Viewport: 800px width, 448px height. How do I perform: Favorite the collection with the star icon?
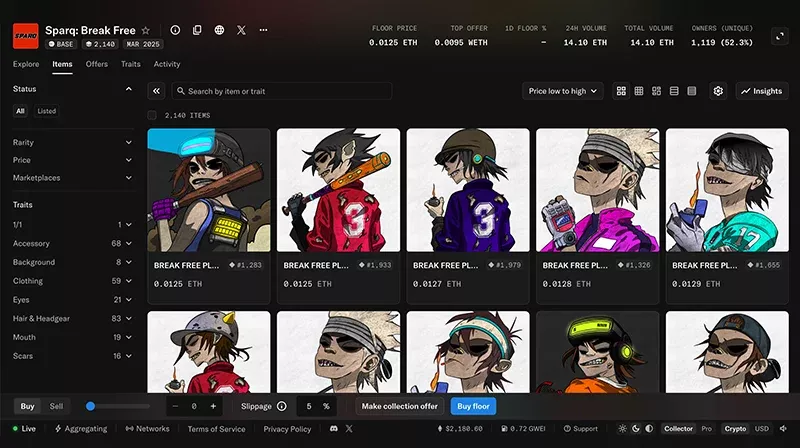(146, 31)
